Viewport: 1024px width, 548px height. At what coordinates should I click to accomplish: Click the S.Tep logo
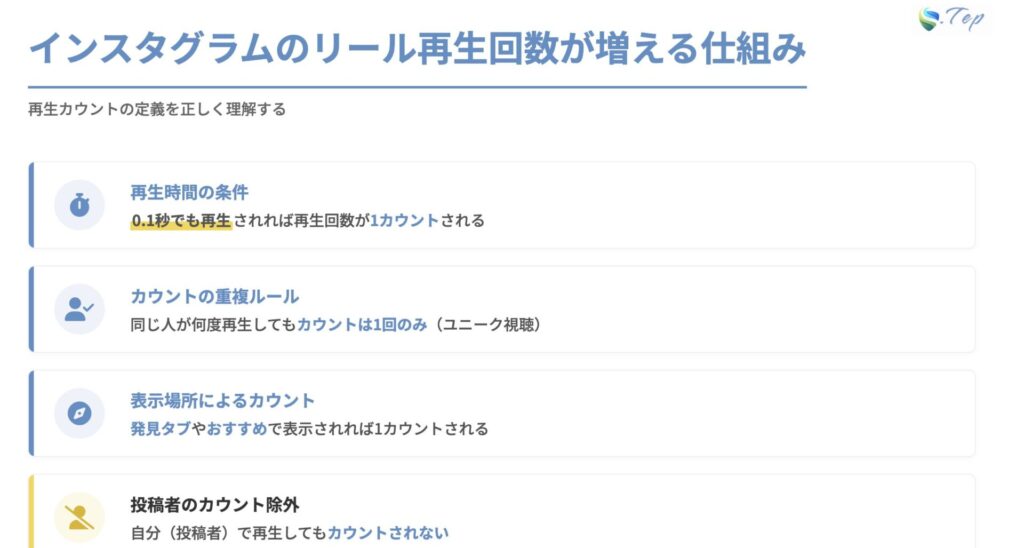(x=950, y=19)
